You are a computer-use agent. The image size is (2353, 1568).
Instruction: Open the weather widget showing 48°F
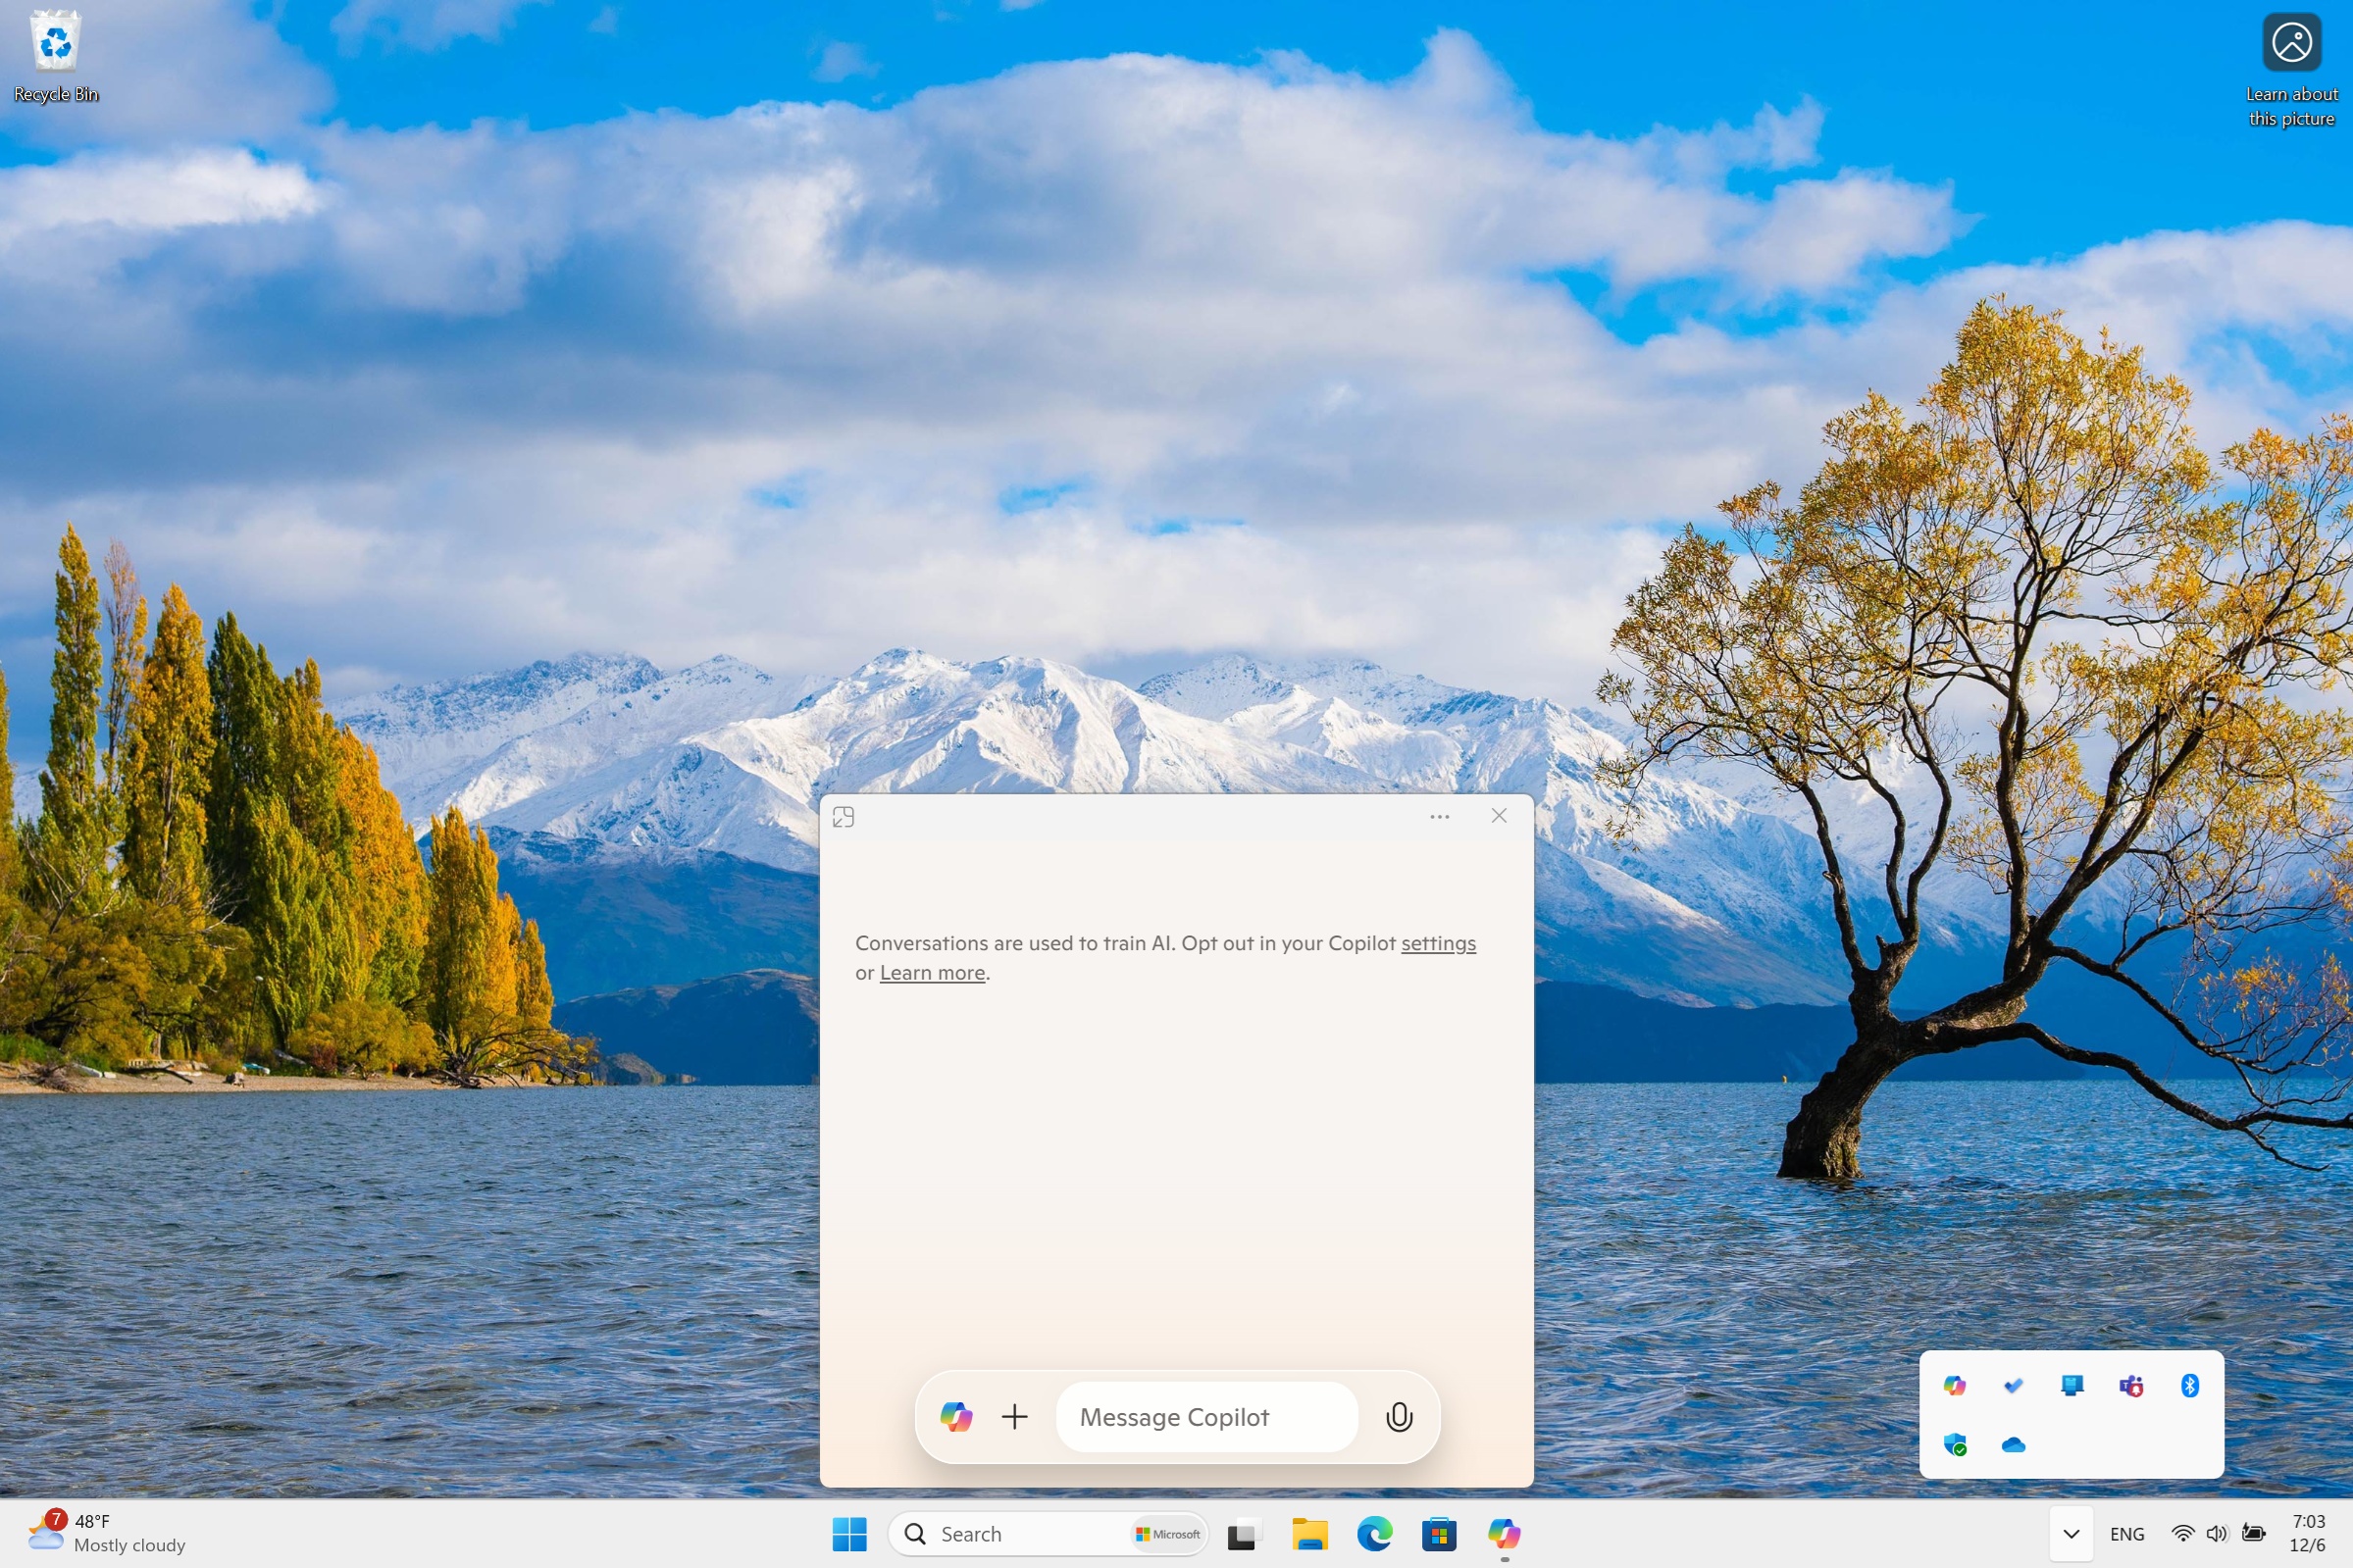(105, 1533)
